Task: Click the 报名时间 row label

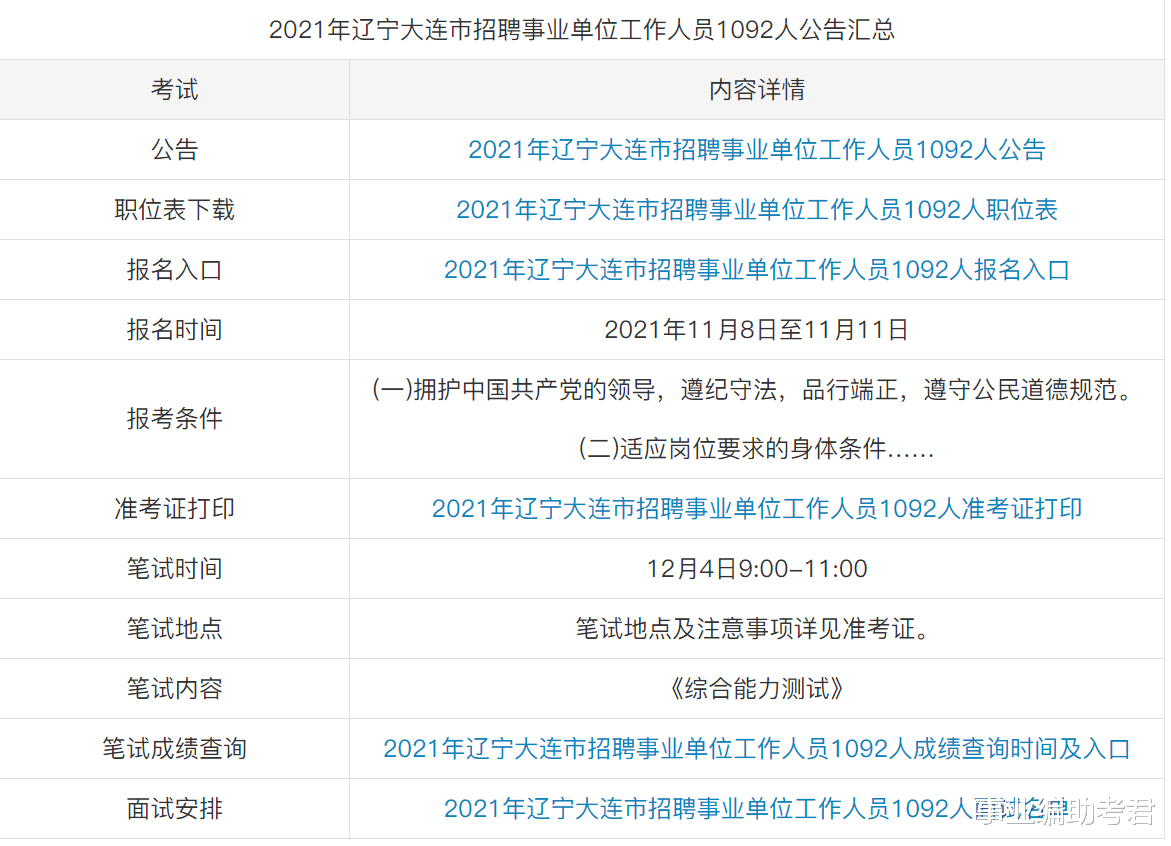Action: (x=175, y=329)
